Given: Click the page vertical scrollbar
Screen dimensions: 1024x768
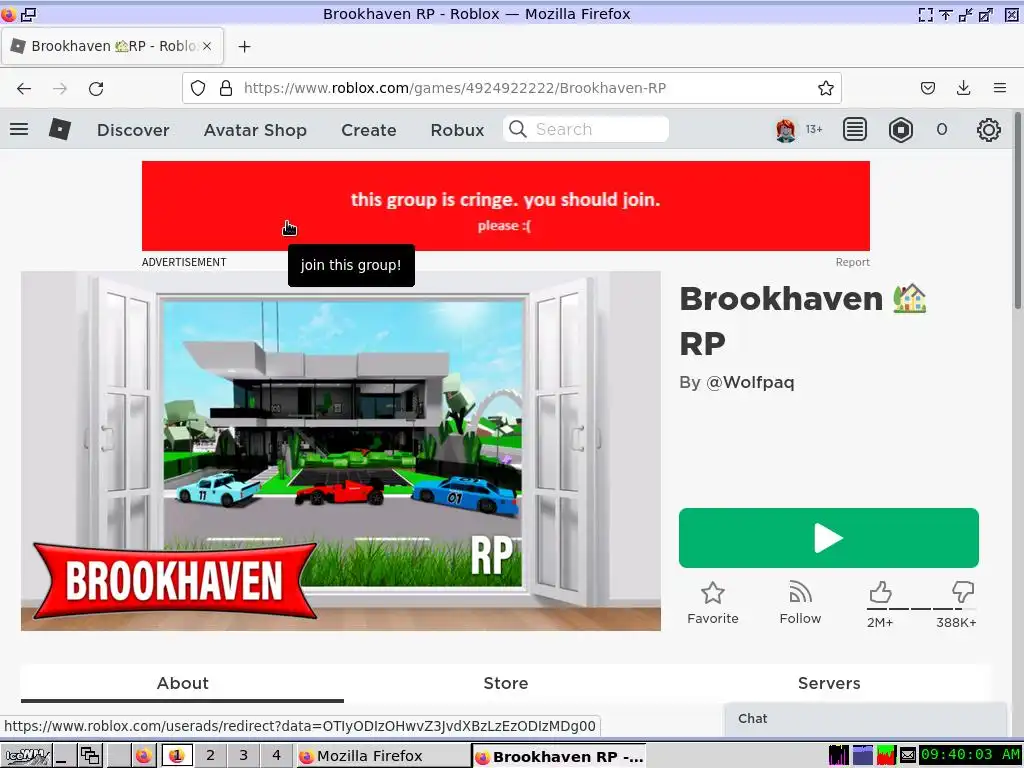Looking at the screenshot, I should point(1017,209).
